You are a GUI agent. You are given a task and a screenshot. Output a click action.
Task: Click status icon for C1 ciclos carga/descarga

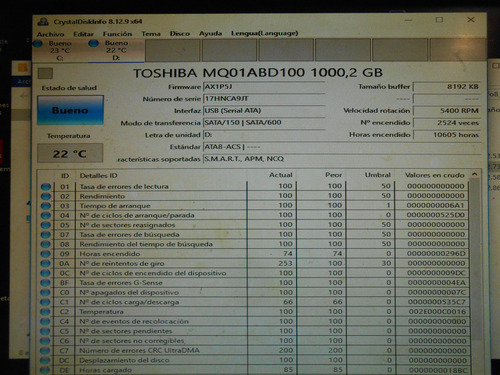[45, 303]
